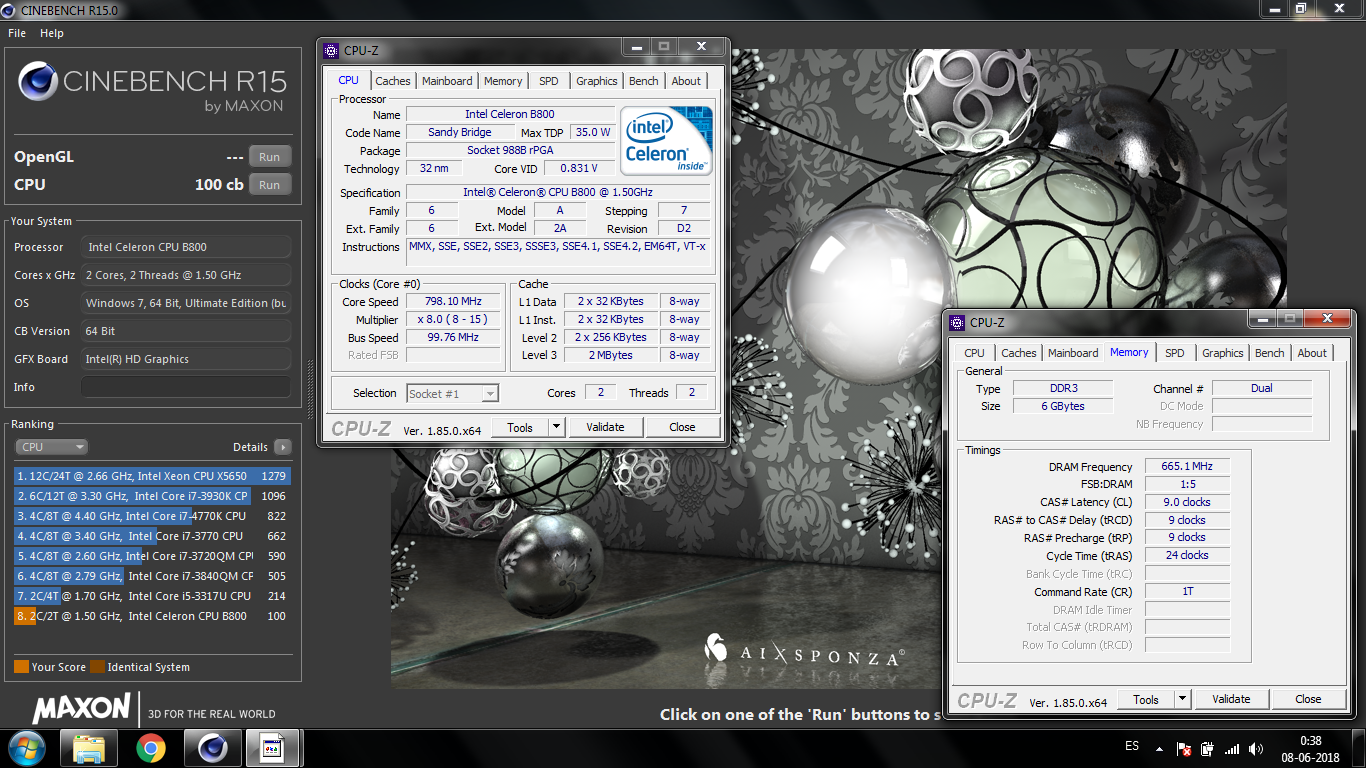Viewport: 1366px width, 768px height.
Task: Click the Cinebench window title icon
Action: (x=9, y=9)
